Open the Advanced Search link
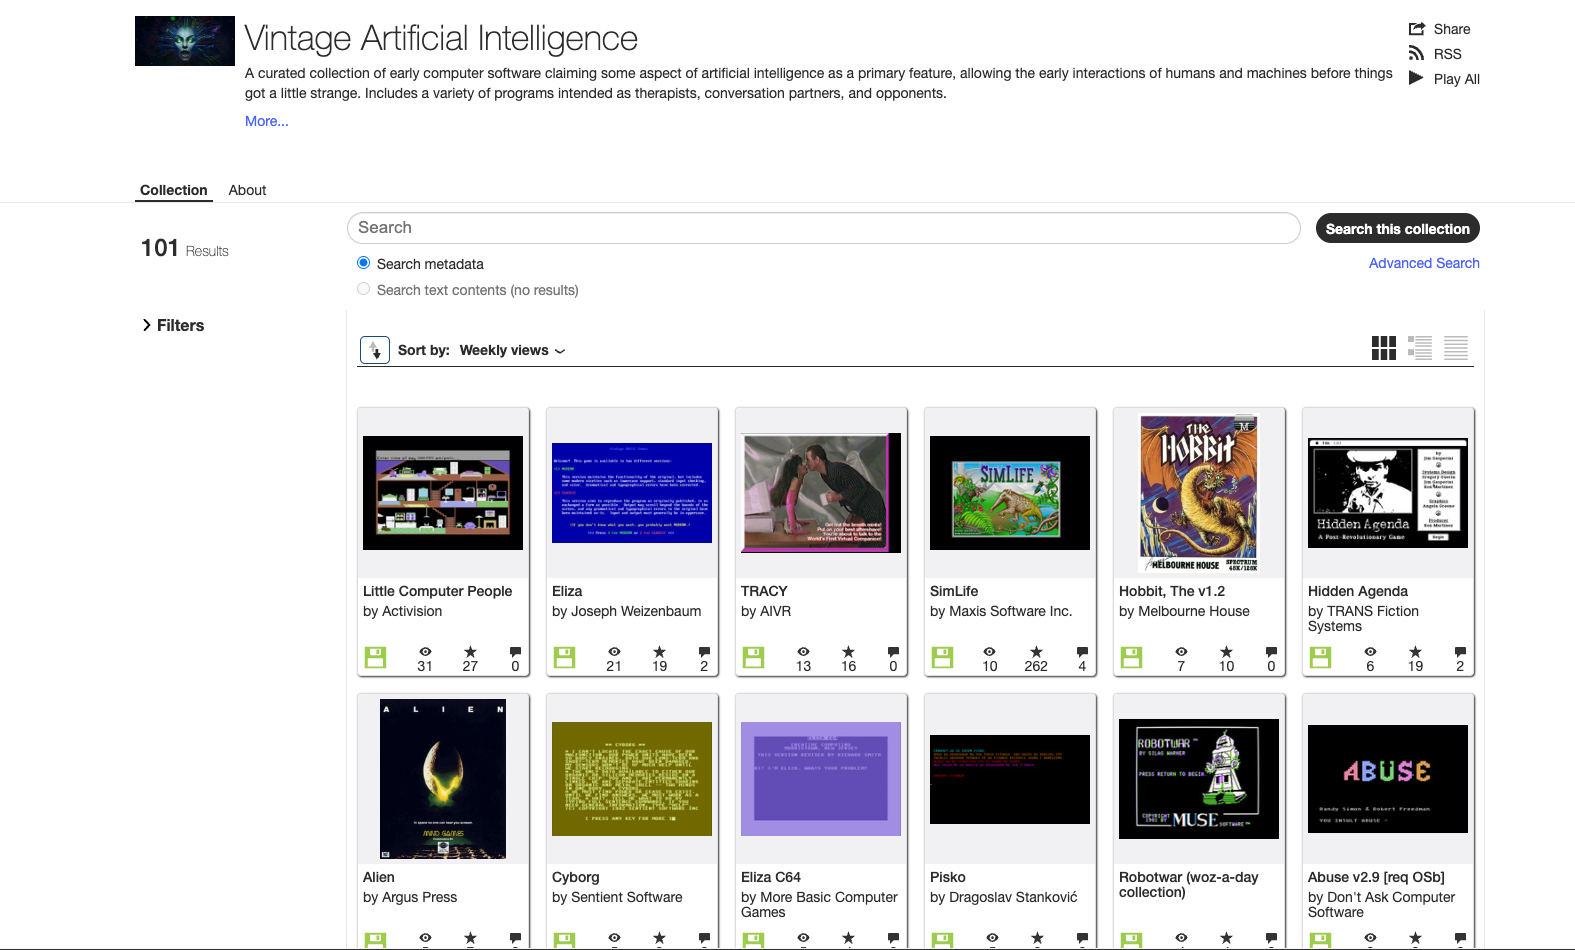The width and height of the screenshot is (1575, 950). (1424, 263)
